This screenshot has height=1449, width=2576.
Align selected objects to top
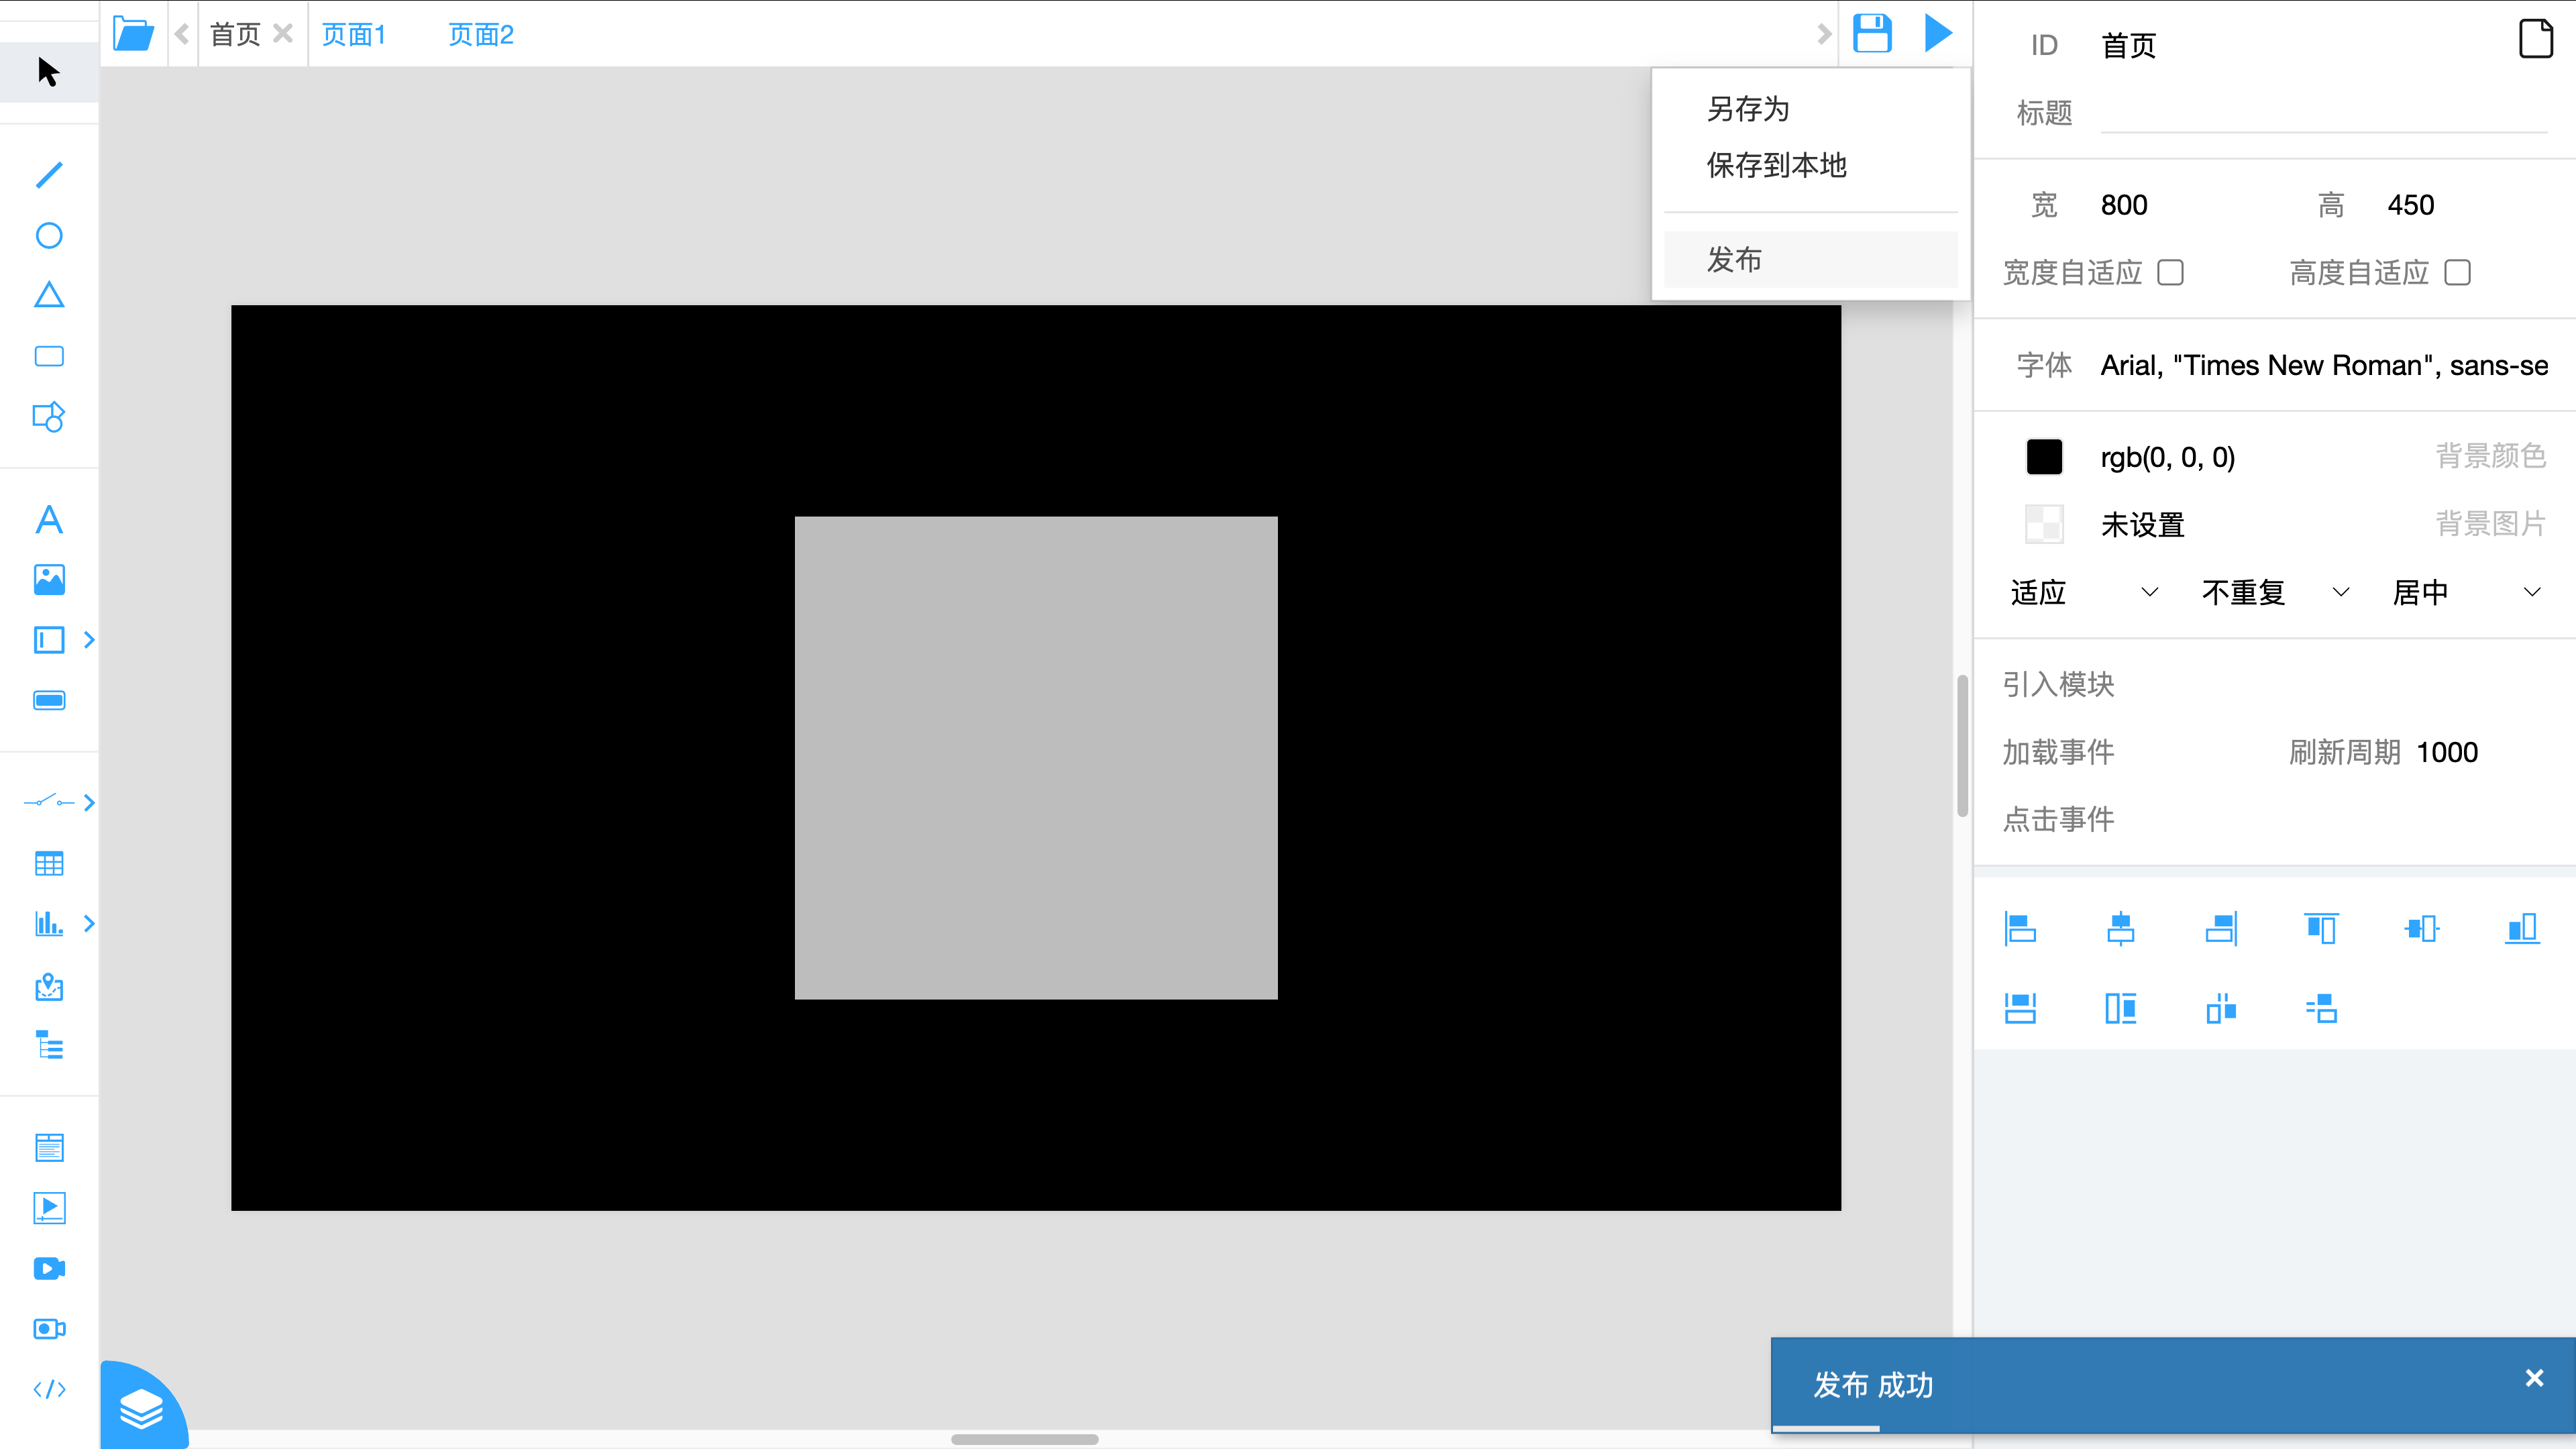tap(2321, 928)
